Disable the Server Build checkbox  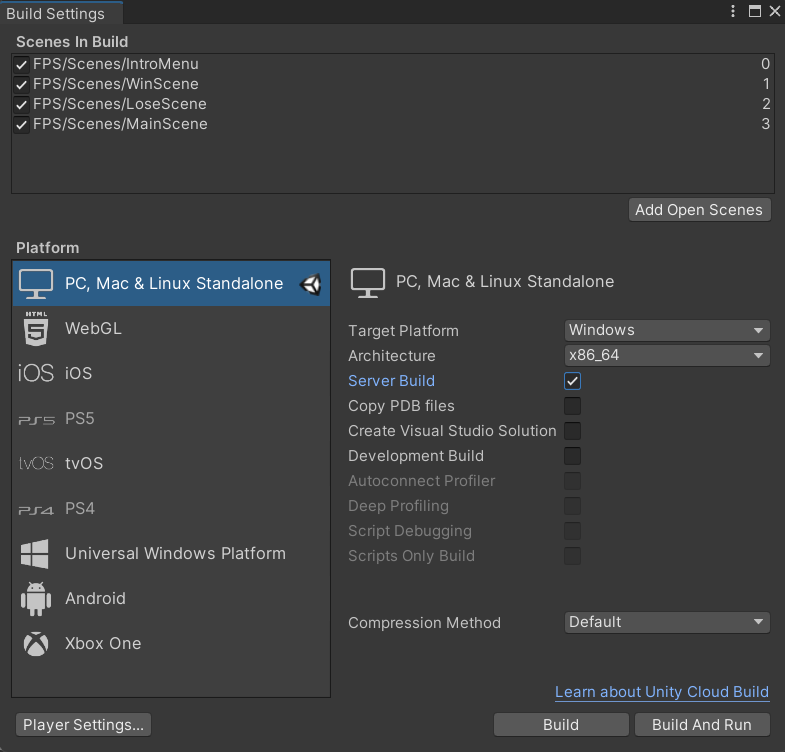click(572, 381)
